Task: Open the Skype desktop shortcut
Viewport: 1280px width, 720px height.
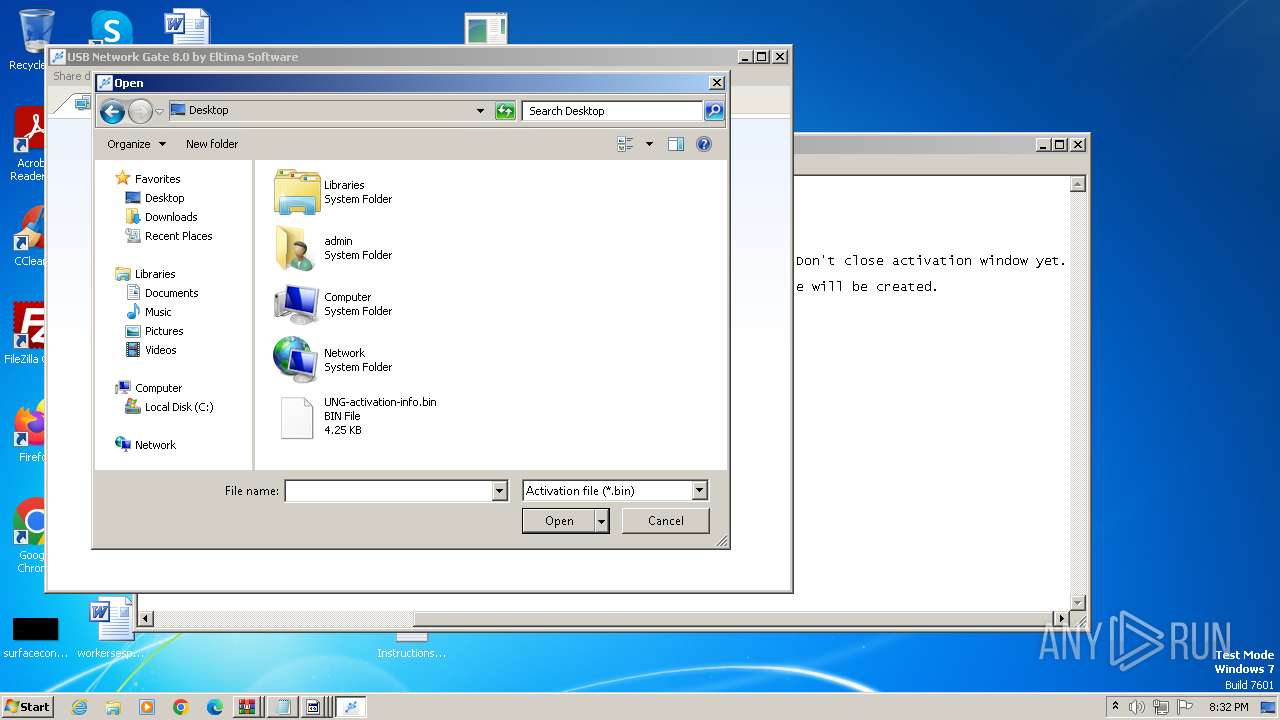Action: (110, 28)
